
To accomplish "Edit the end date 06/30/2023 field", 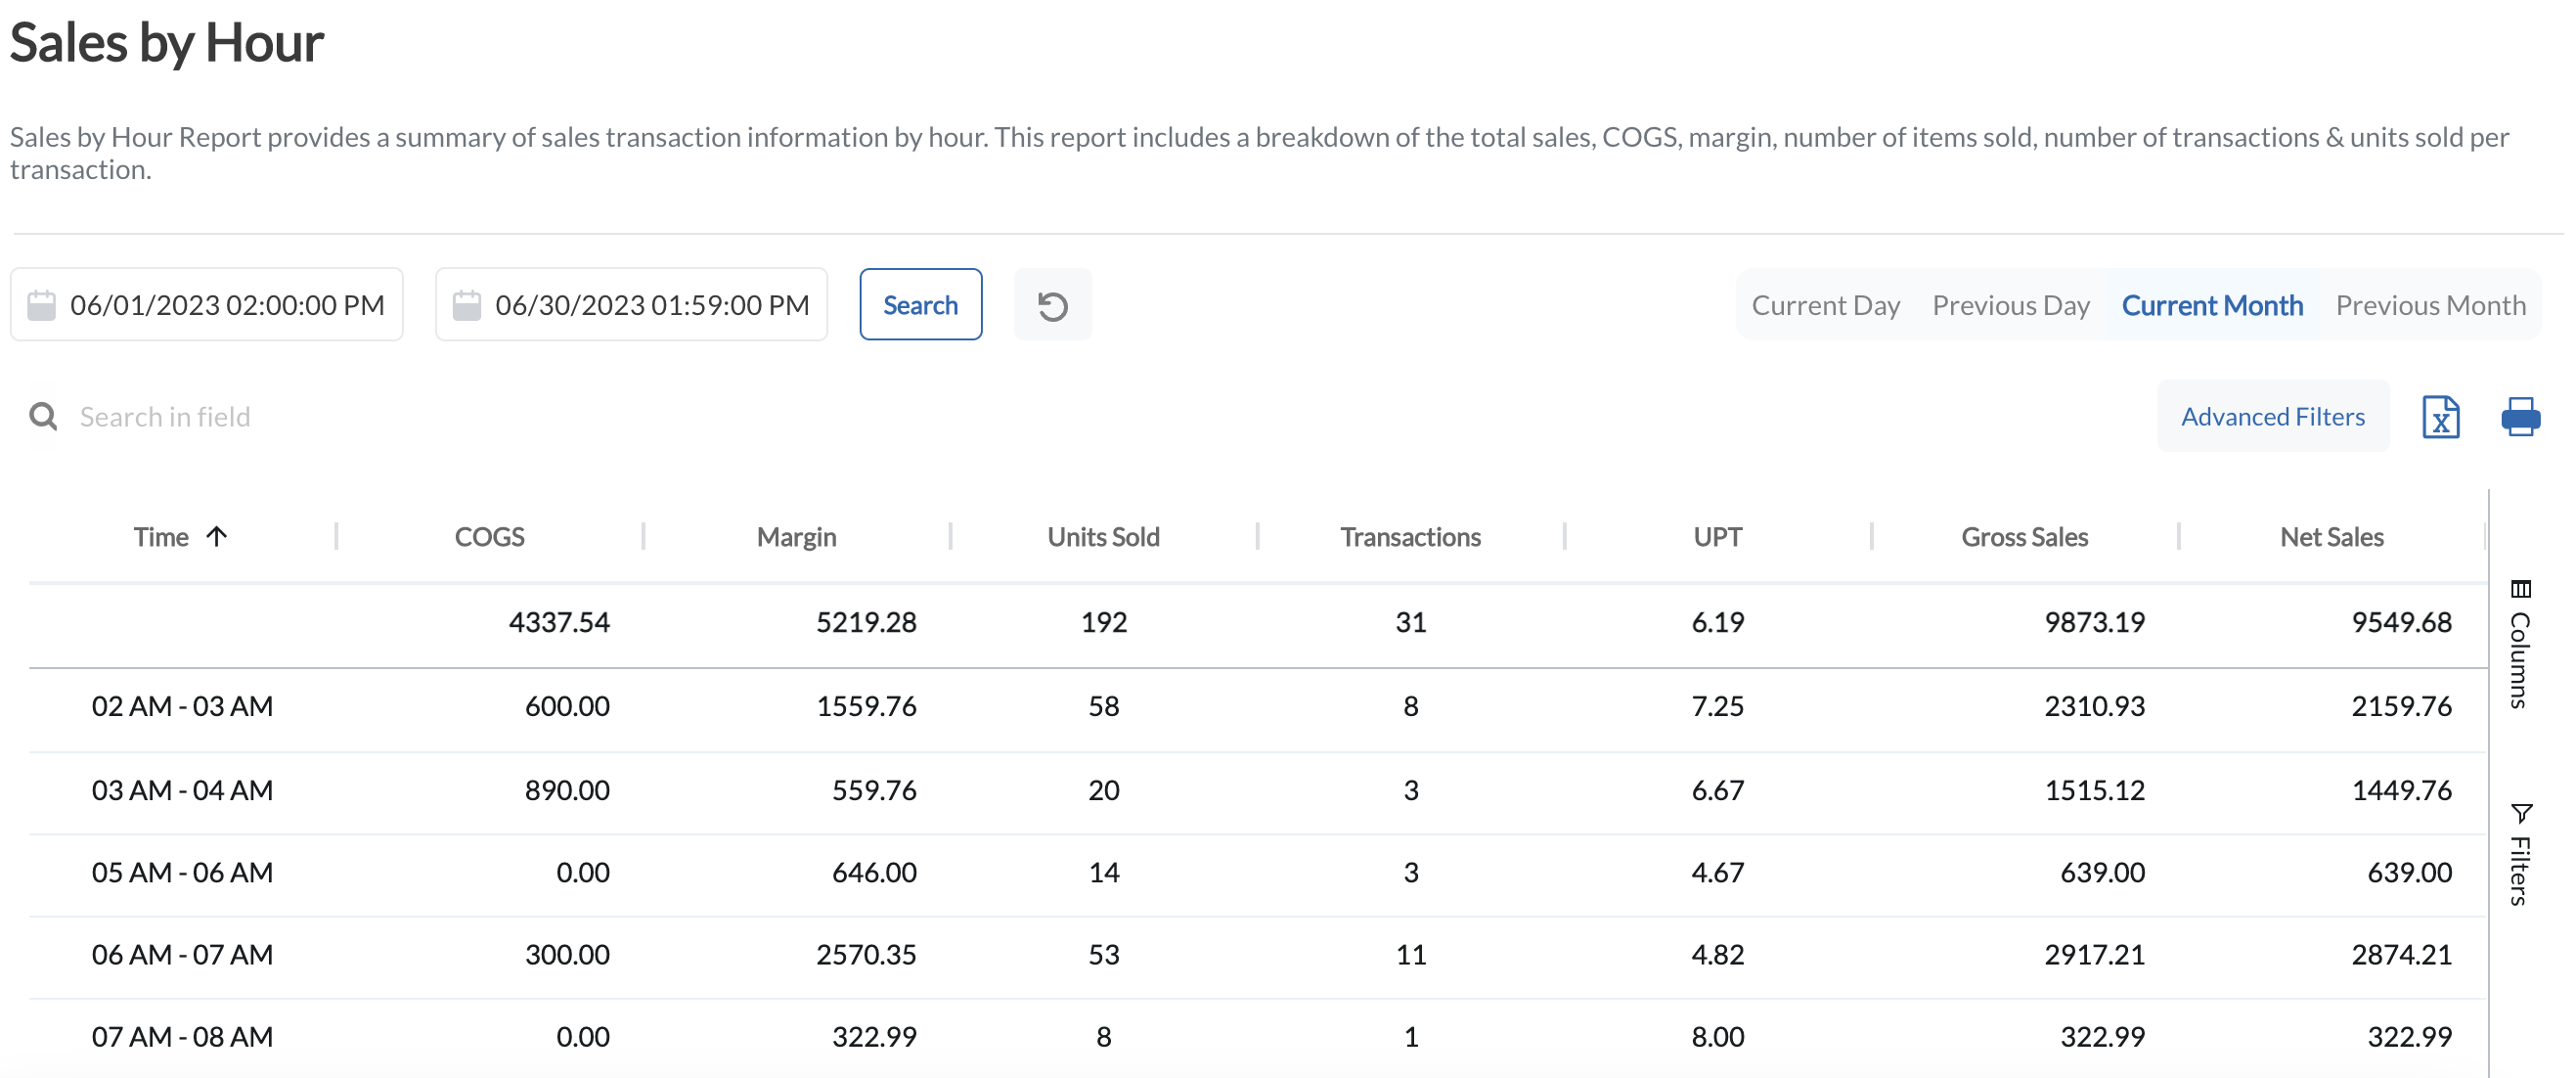I will [652, 305].
